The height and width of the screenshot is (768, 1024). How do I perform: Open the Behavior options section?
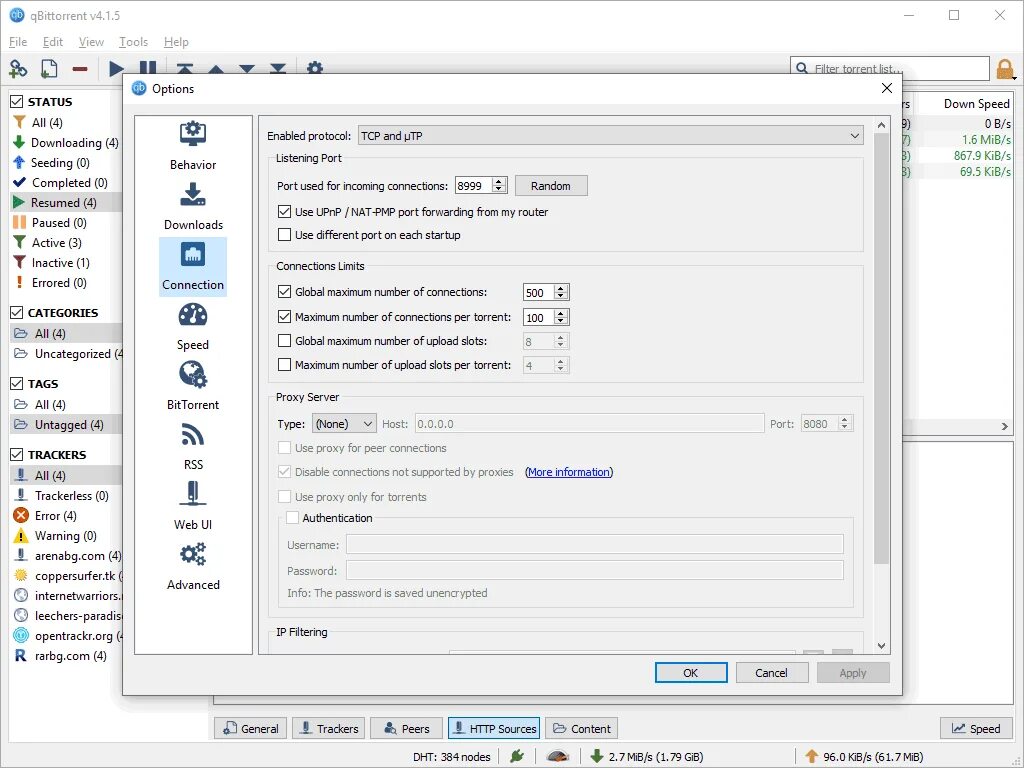193,146
